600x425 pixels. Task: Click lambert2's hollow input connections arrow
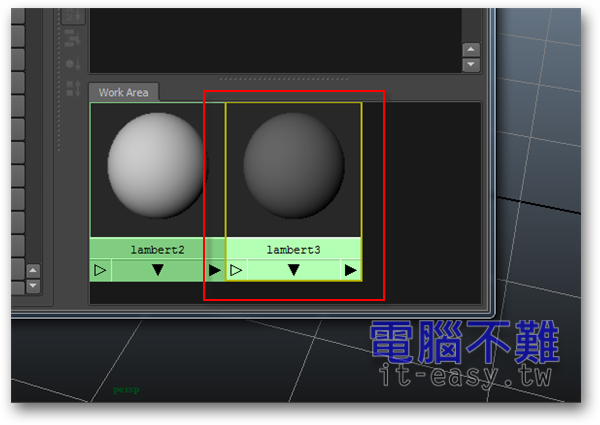99,270
